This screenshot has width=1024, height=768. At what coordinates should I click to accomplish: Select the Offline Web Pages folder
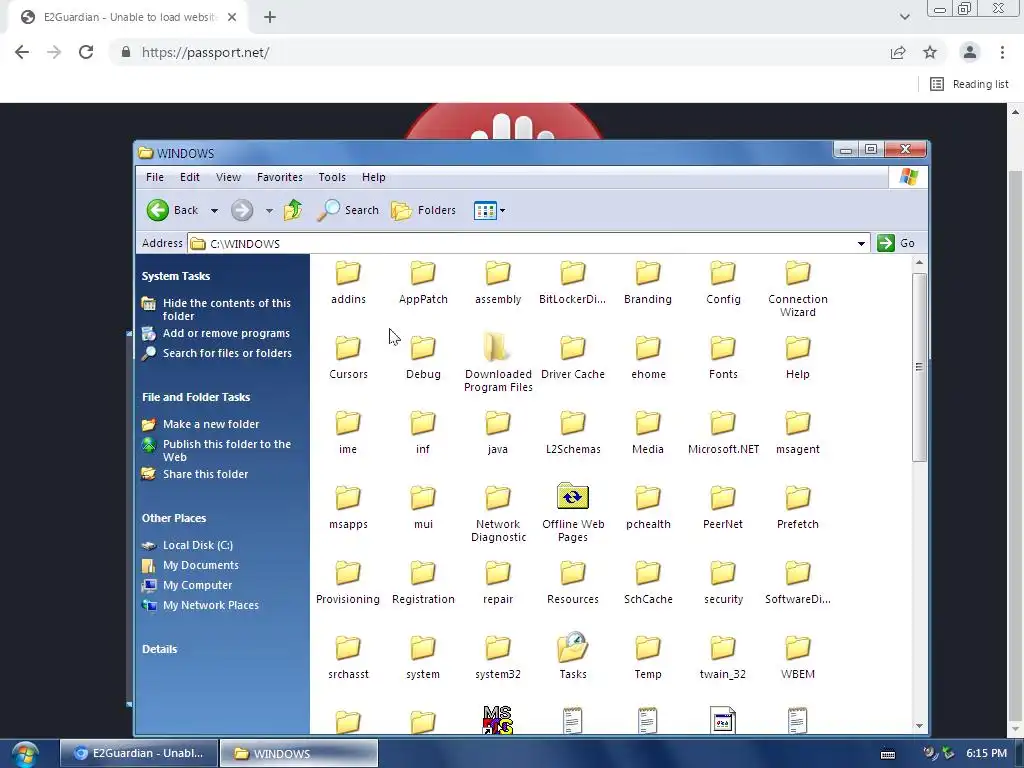click(573, 513)
